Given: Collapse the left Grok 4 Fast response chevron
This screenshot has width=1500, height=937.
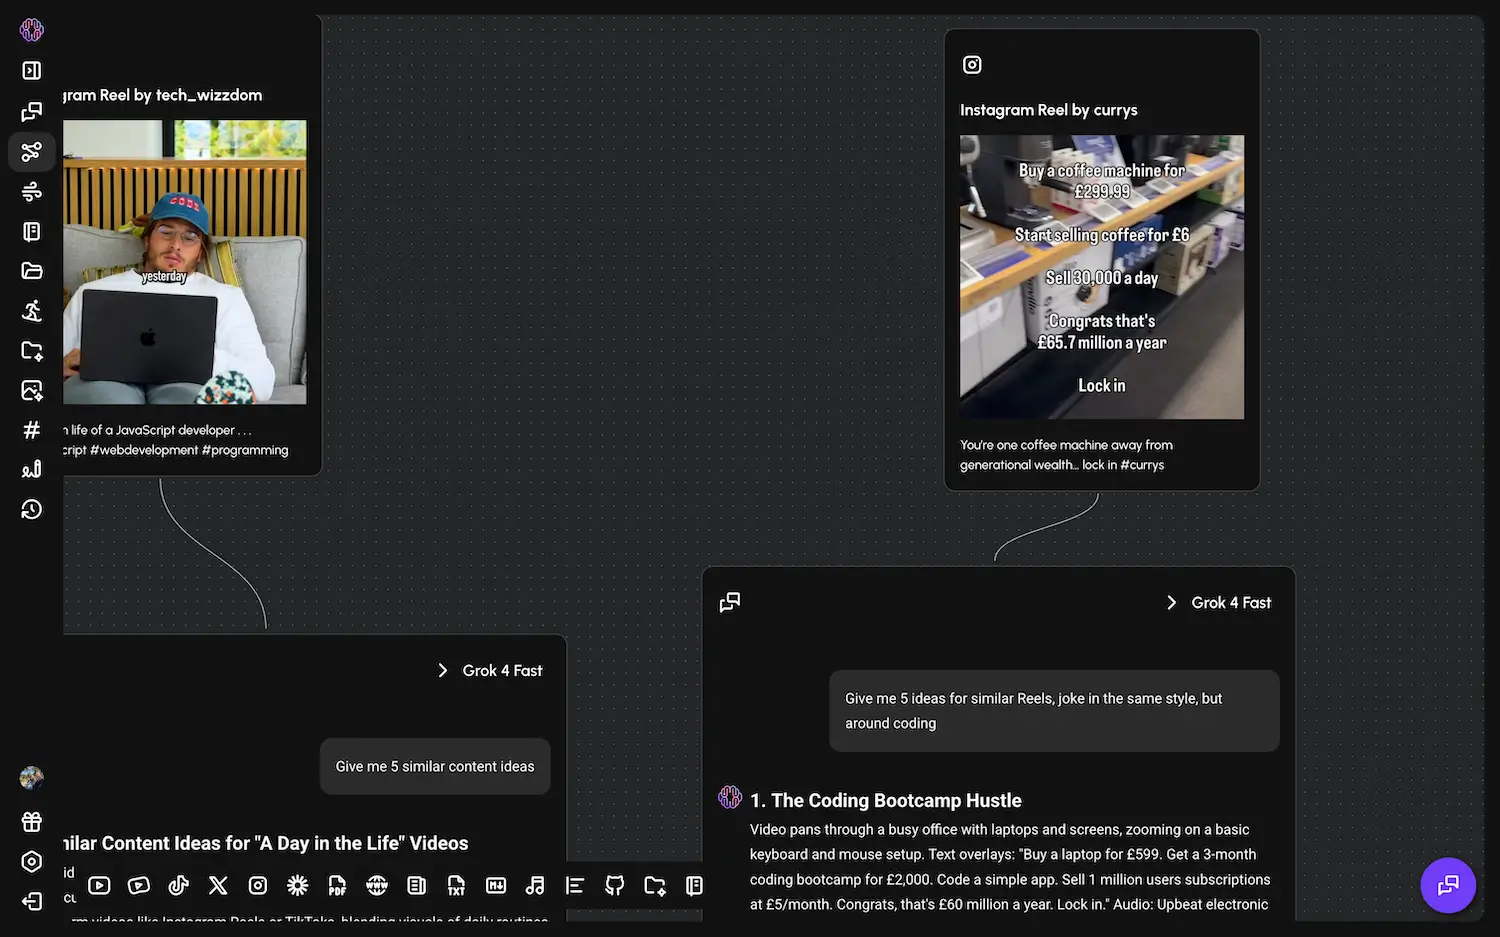Looking at the screenshot, I should pyautogui.click(x=443, y=670).
